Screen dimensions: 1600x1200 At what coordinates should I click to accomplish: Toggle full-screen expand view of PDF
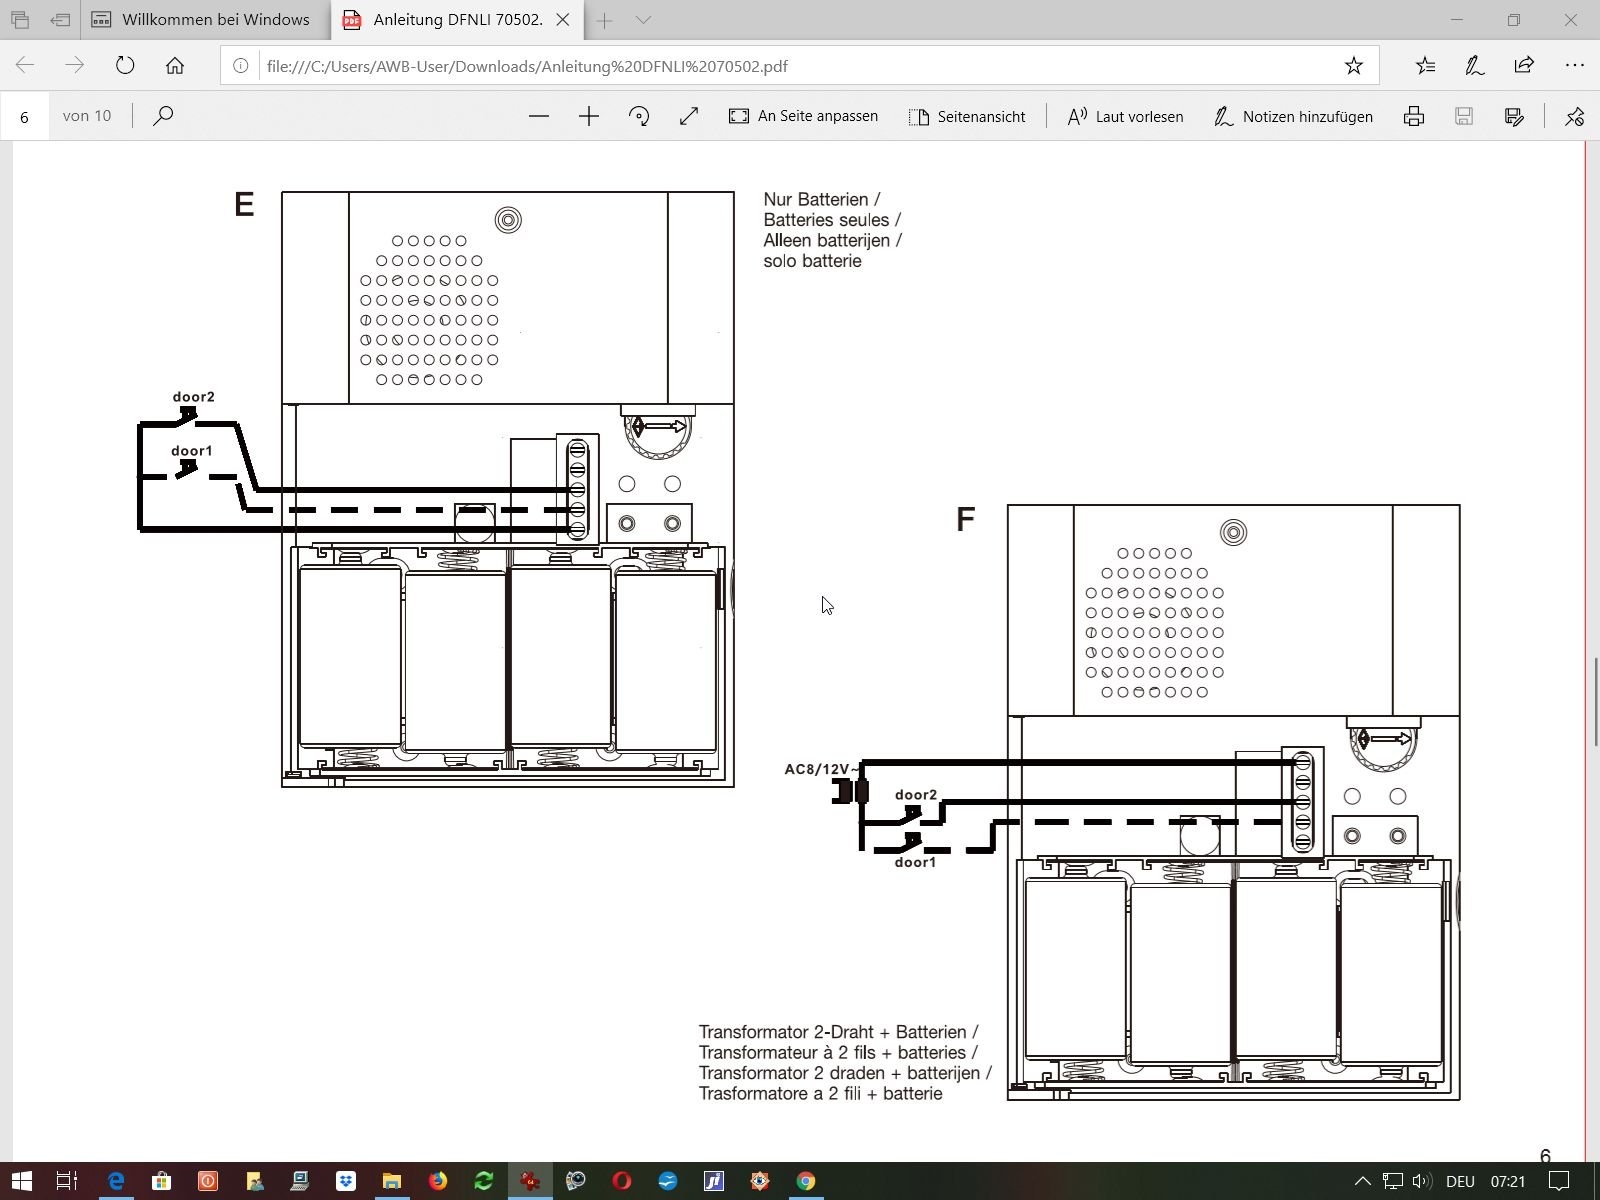point(689,116)
